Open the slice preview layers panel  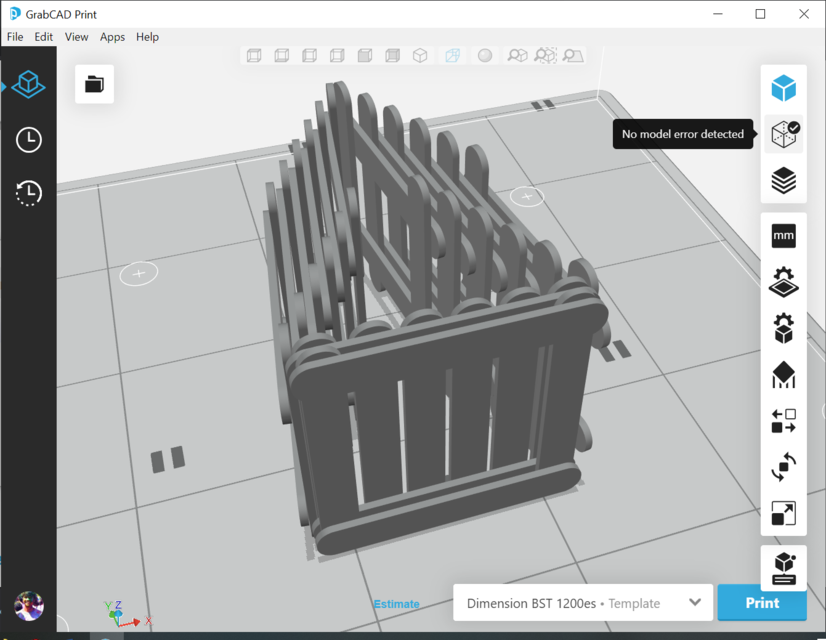tap(784, 180)
